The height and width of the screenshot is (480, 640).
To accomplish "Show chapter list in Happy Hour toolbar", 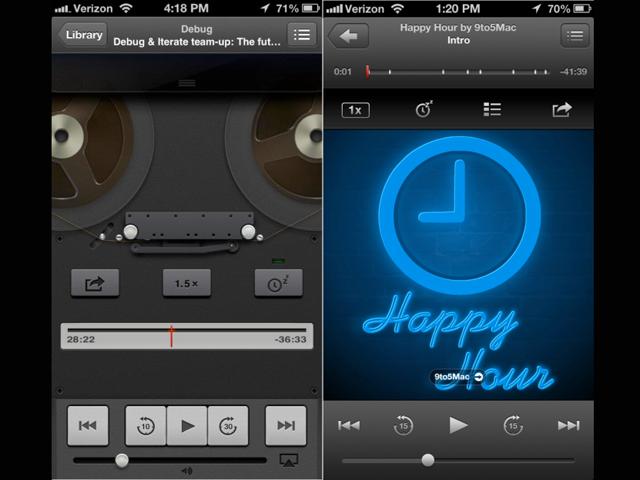I will pyautogui.click(x=492, y=110).
